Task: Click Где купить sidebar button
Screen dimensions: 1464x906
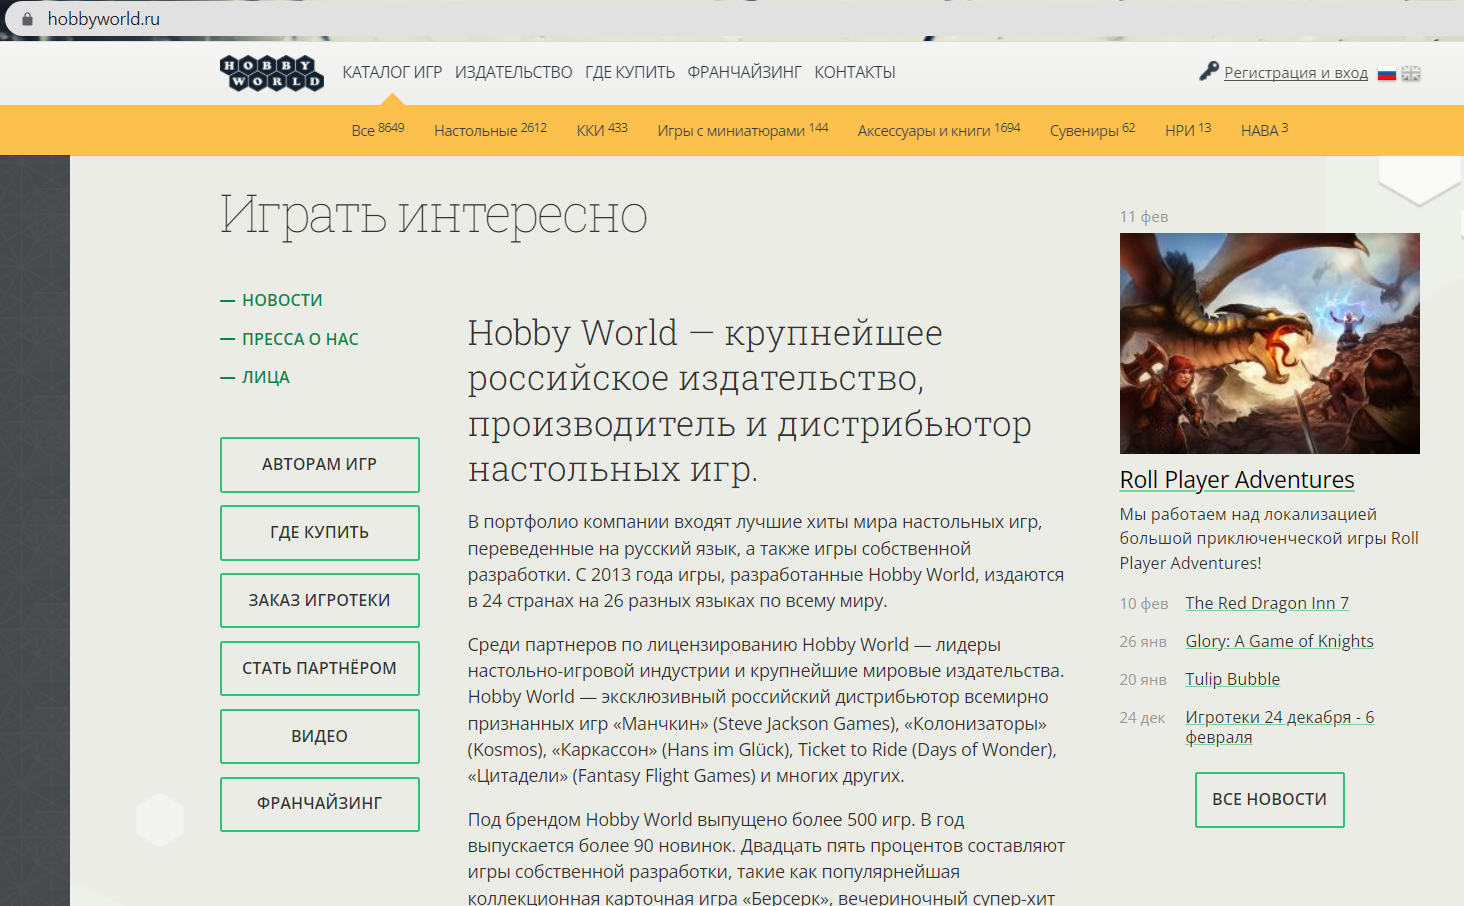Action: (320, 533)
